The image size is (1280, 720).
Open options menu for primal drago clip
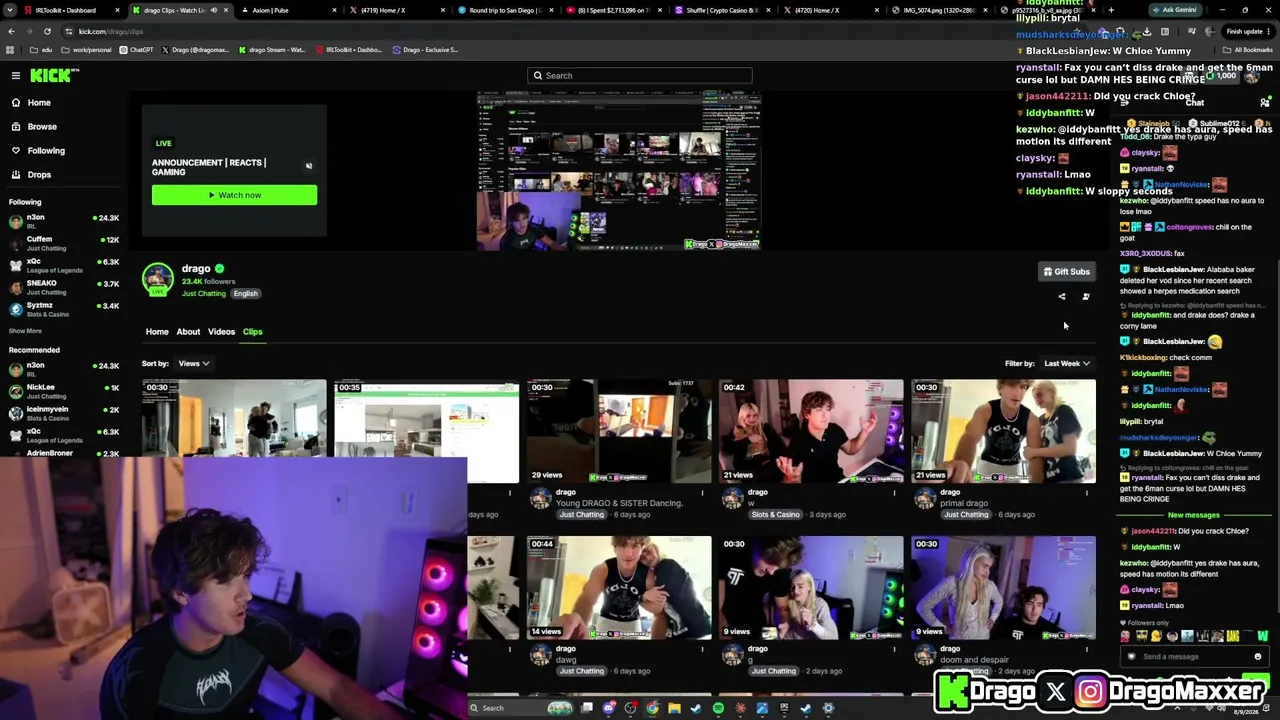1087,492
